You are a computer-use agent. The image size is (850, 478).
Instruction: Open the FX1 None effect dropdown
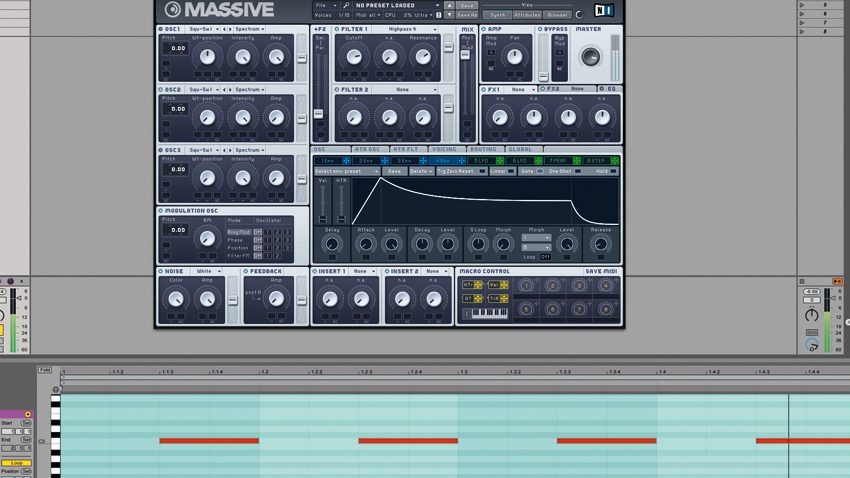[x=520, y=89]
